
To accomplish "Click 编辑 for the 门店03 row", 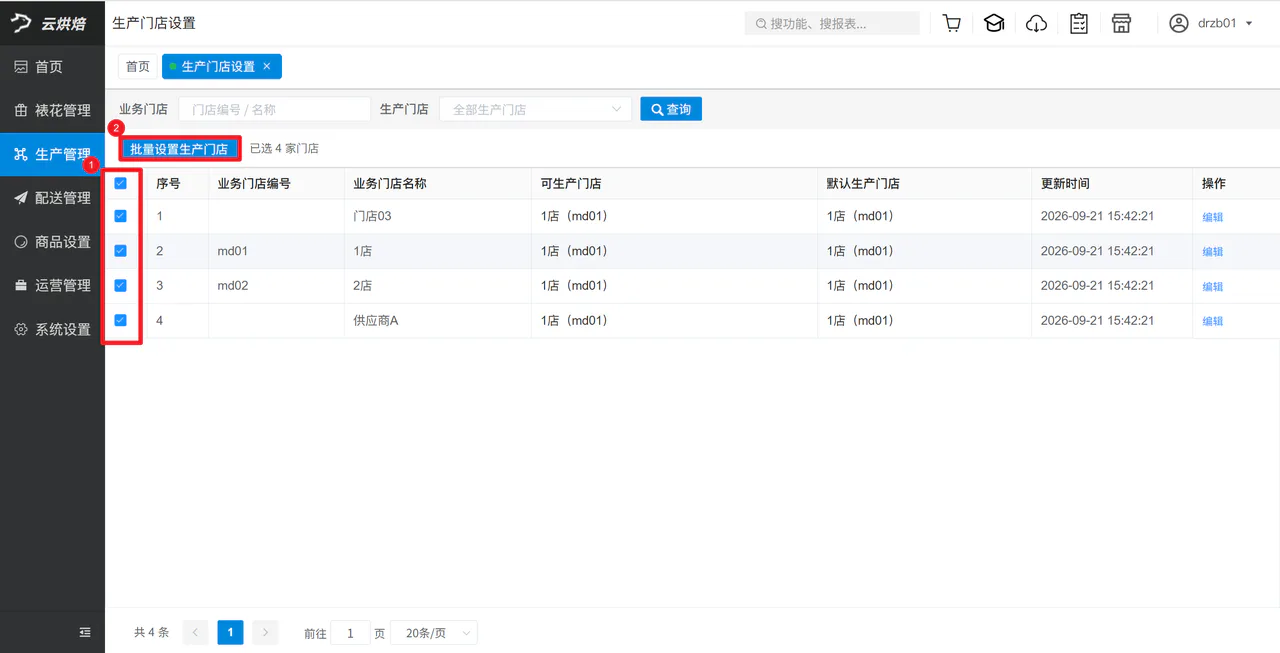I will click(1212, 217).
